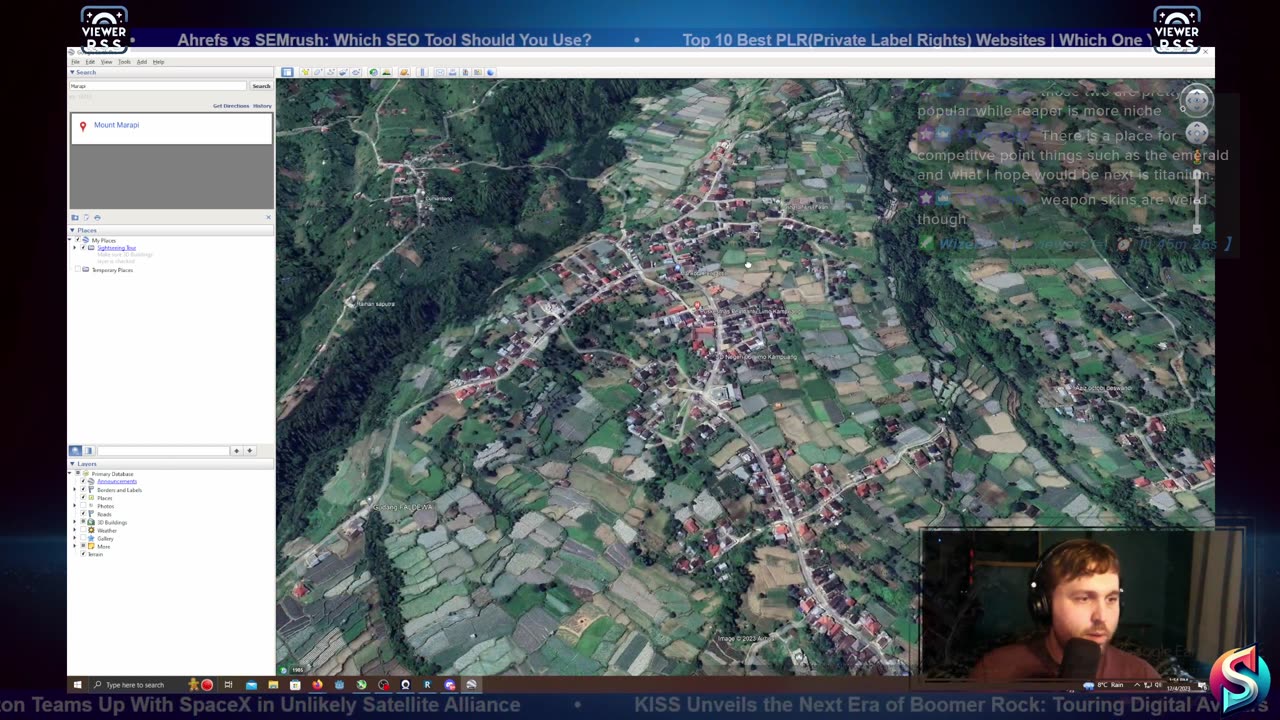Select the Add Image Overlay tool
This screenshot has height=720, width=1280.
click(343, 72)
